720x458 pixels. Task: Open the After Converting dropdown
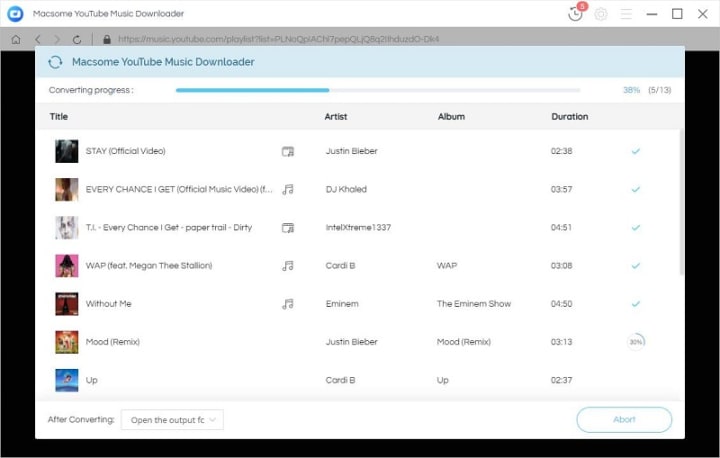click(x=172, y=420)
